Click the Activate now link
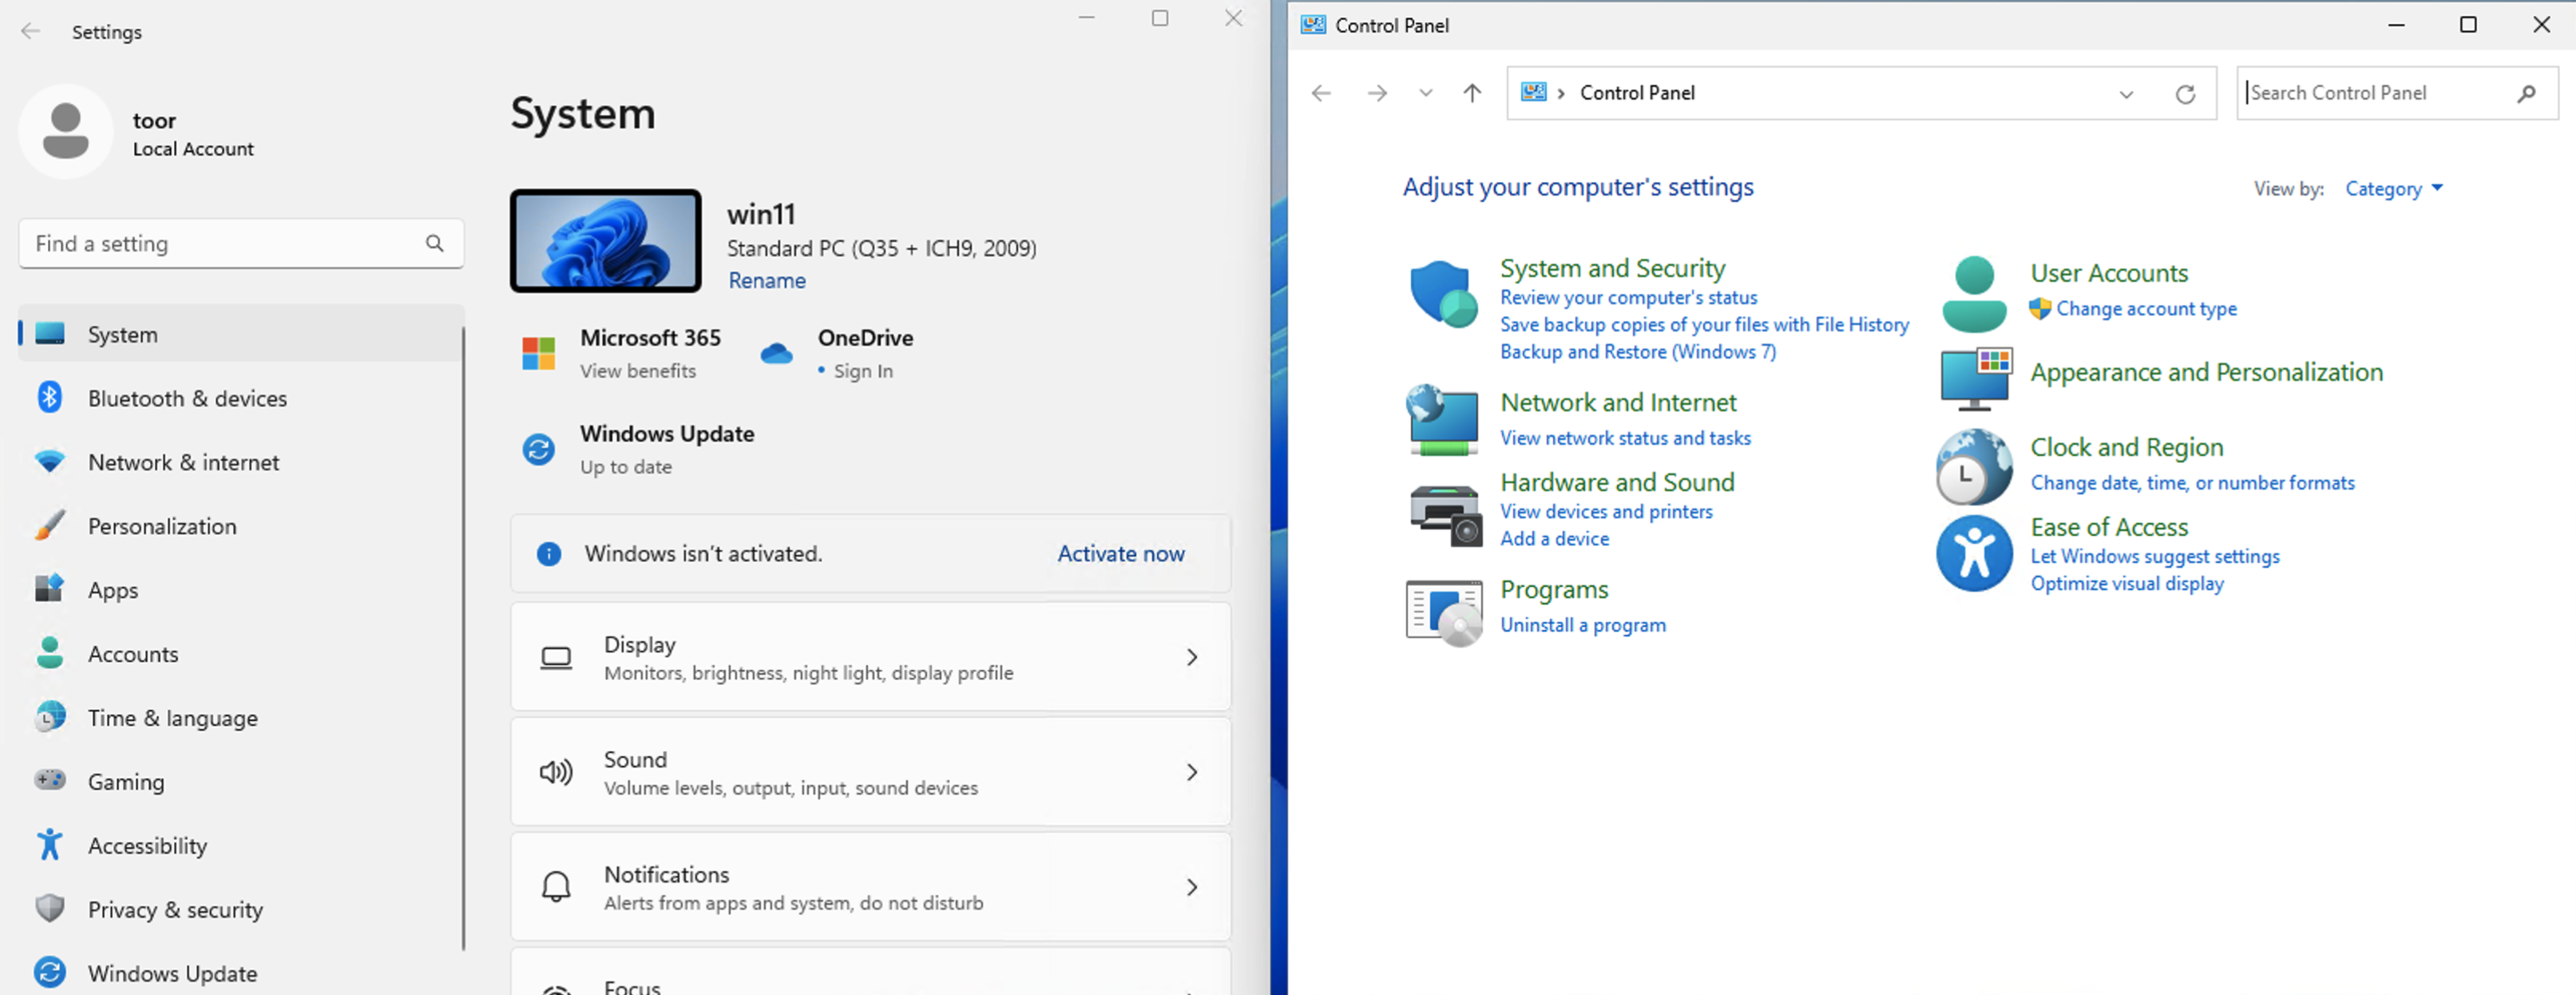2576x995 pixels. point(1120,554)
